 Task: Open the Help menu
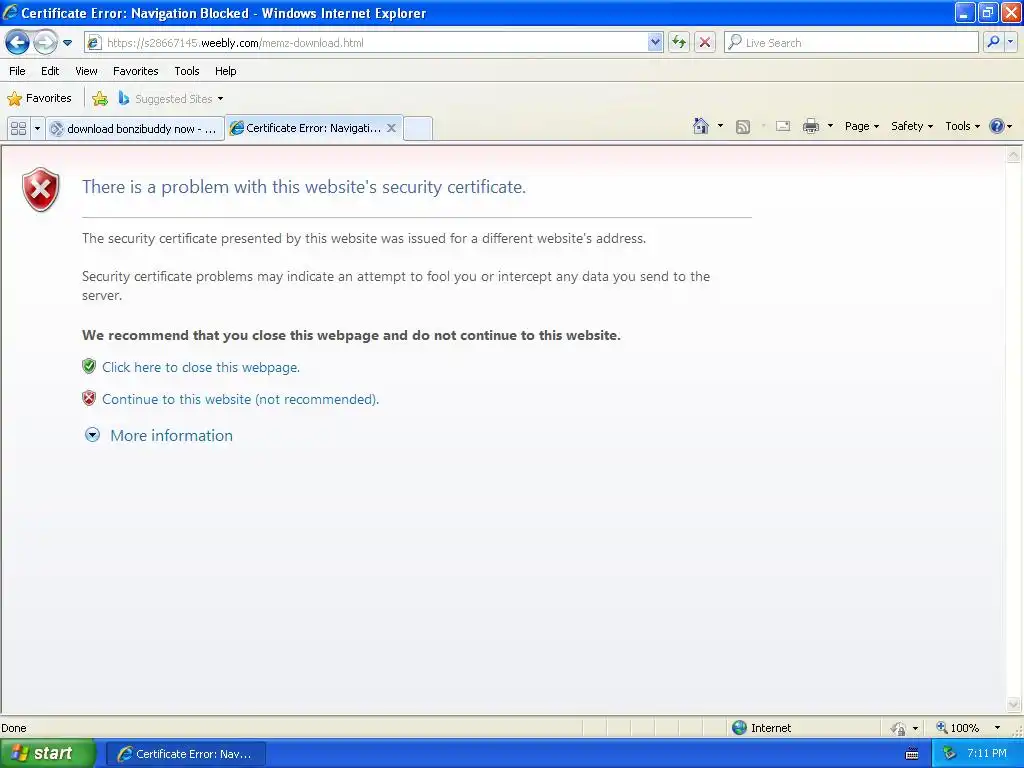225,71
